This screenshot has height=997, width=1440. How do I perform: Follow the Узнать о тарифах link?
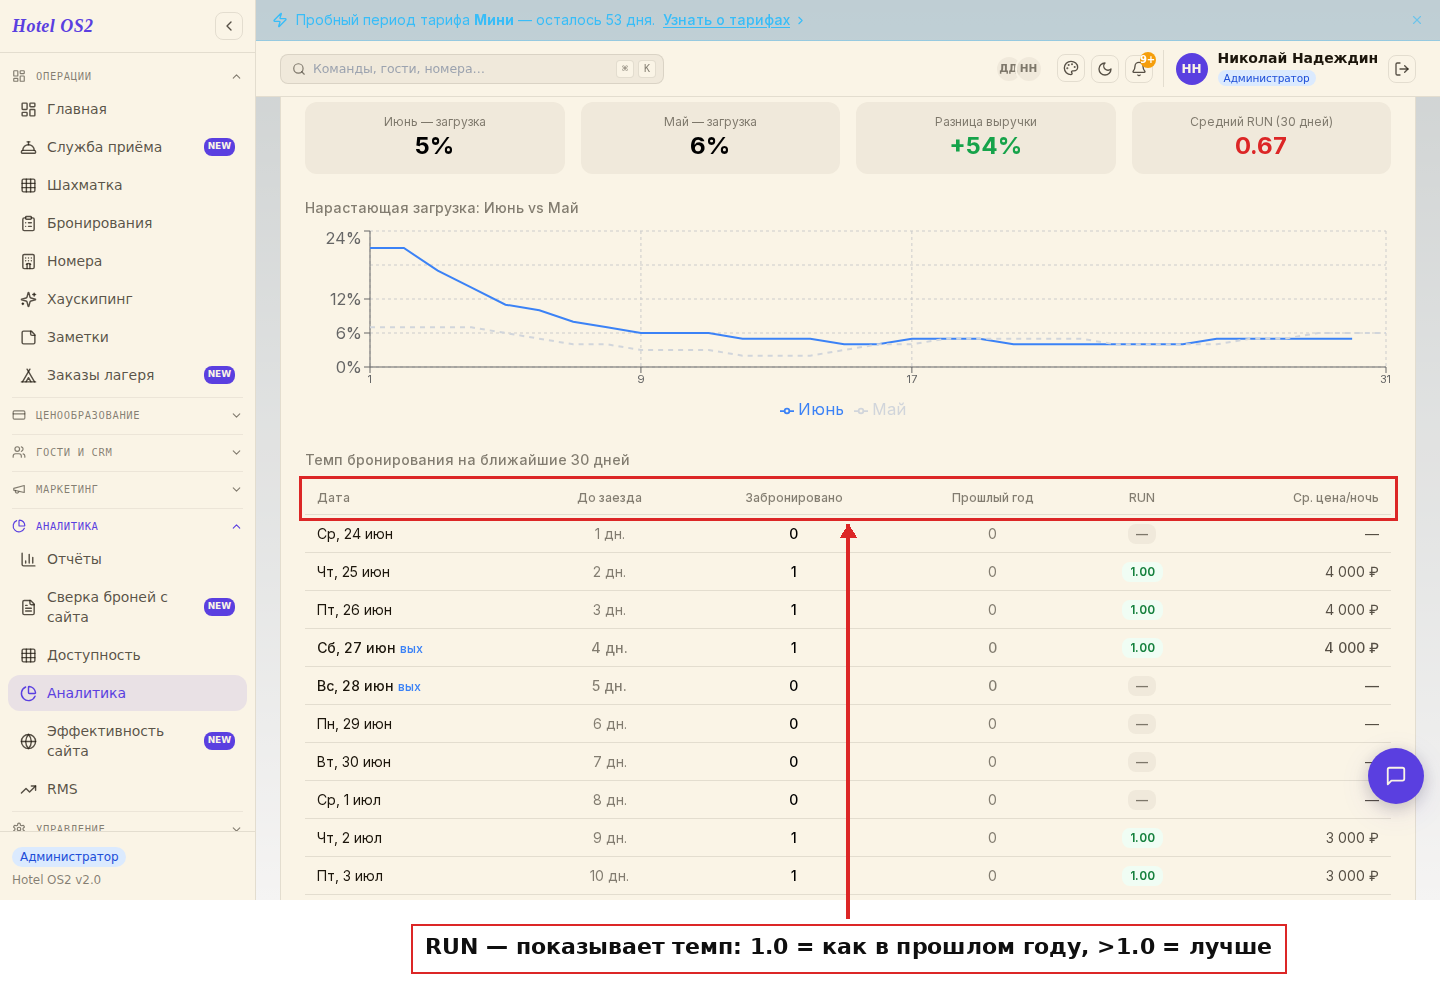point(727,20)
